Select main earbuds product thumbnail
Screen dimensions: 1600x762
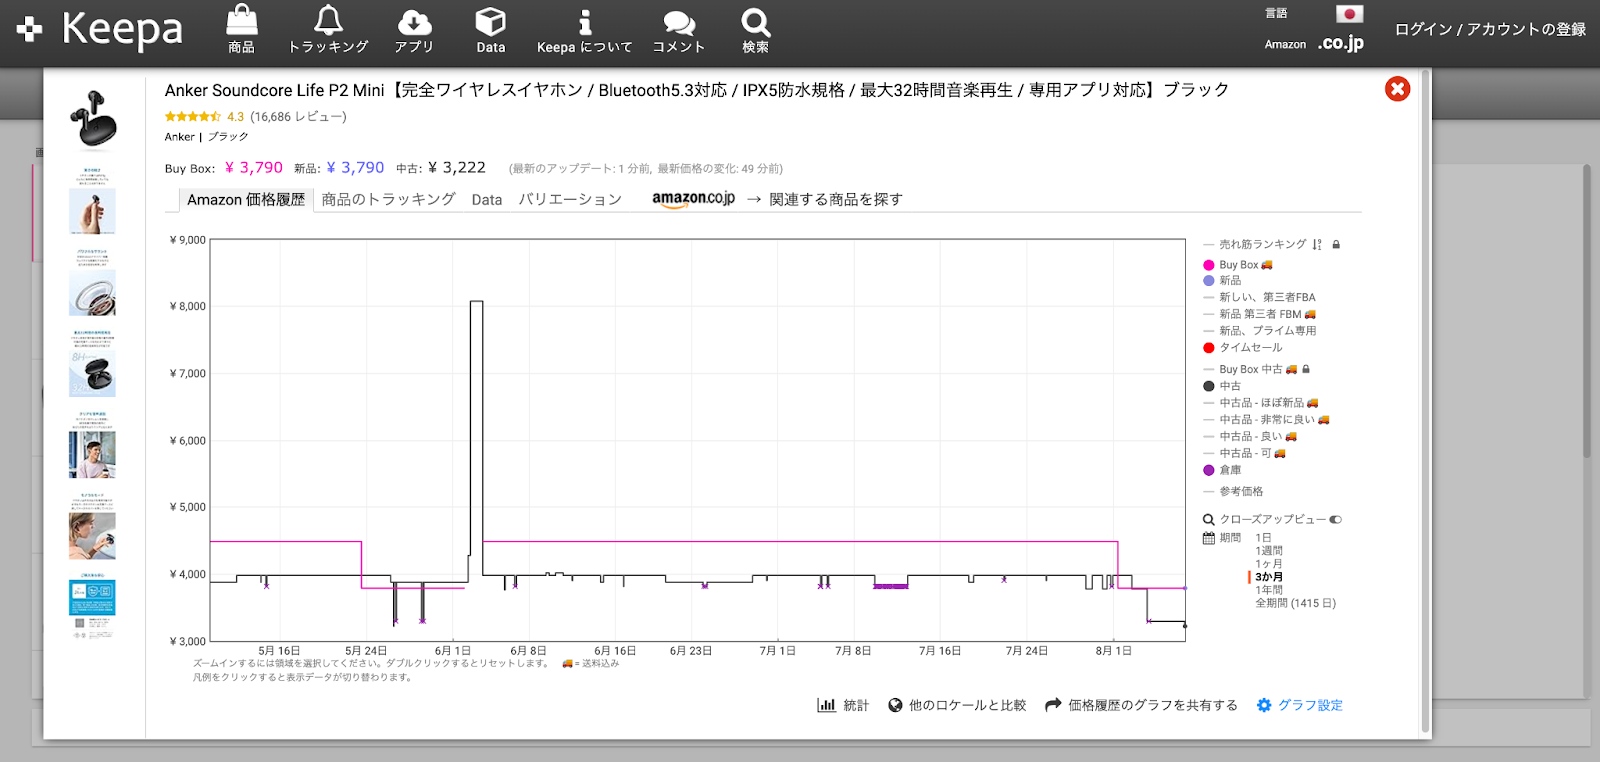point(93,118)
